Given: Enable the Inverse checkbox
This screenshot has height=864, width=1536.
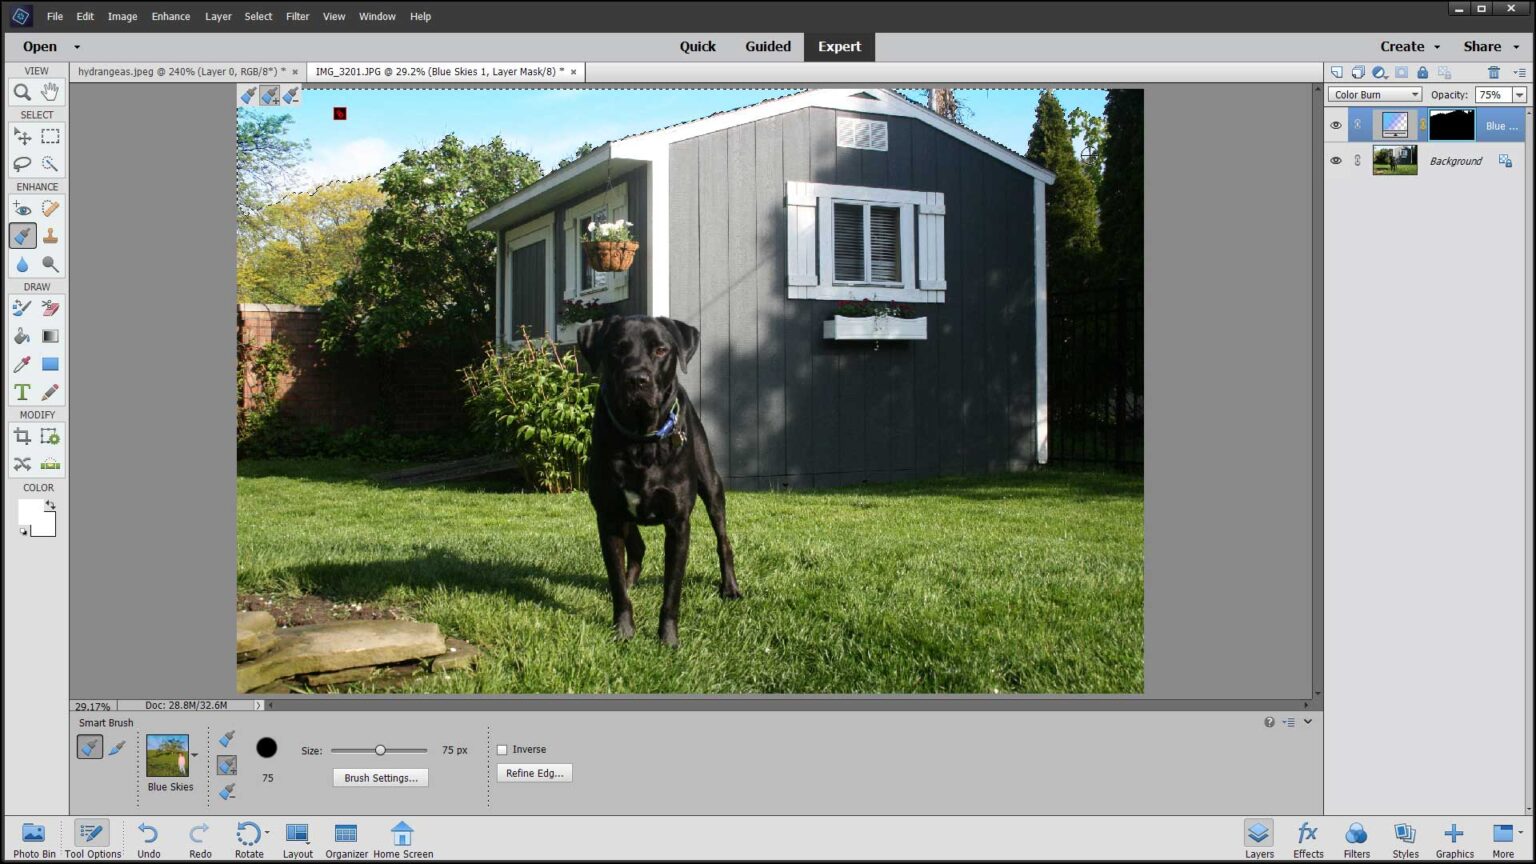Looking at the screenshot, I should [x=502, y=749].
